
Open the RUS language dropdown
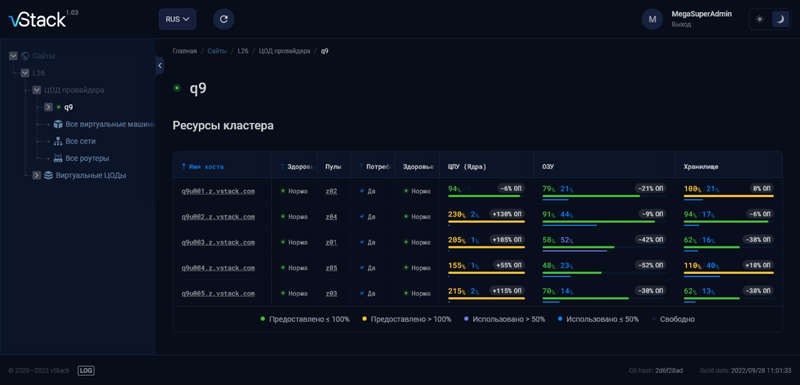[177, 19]
